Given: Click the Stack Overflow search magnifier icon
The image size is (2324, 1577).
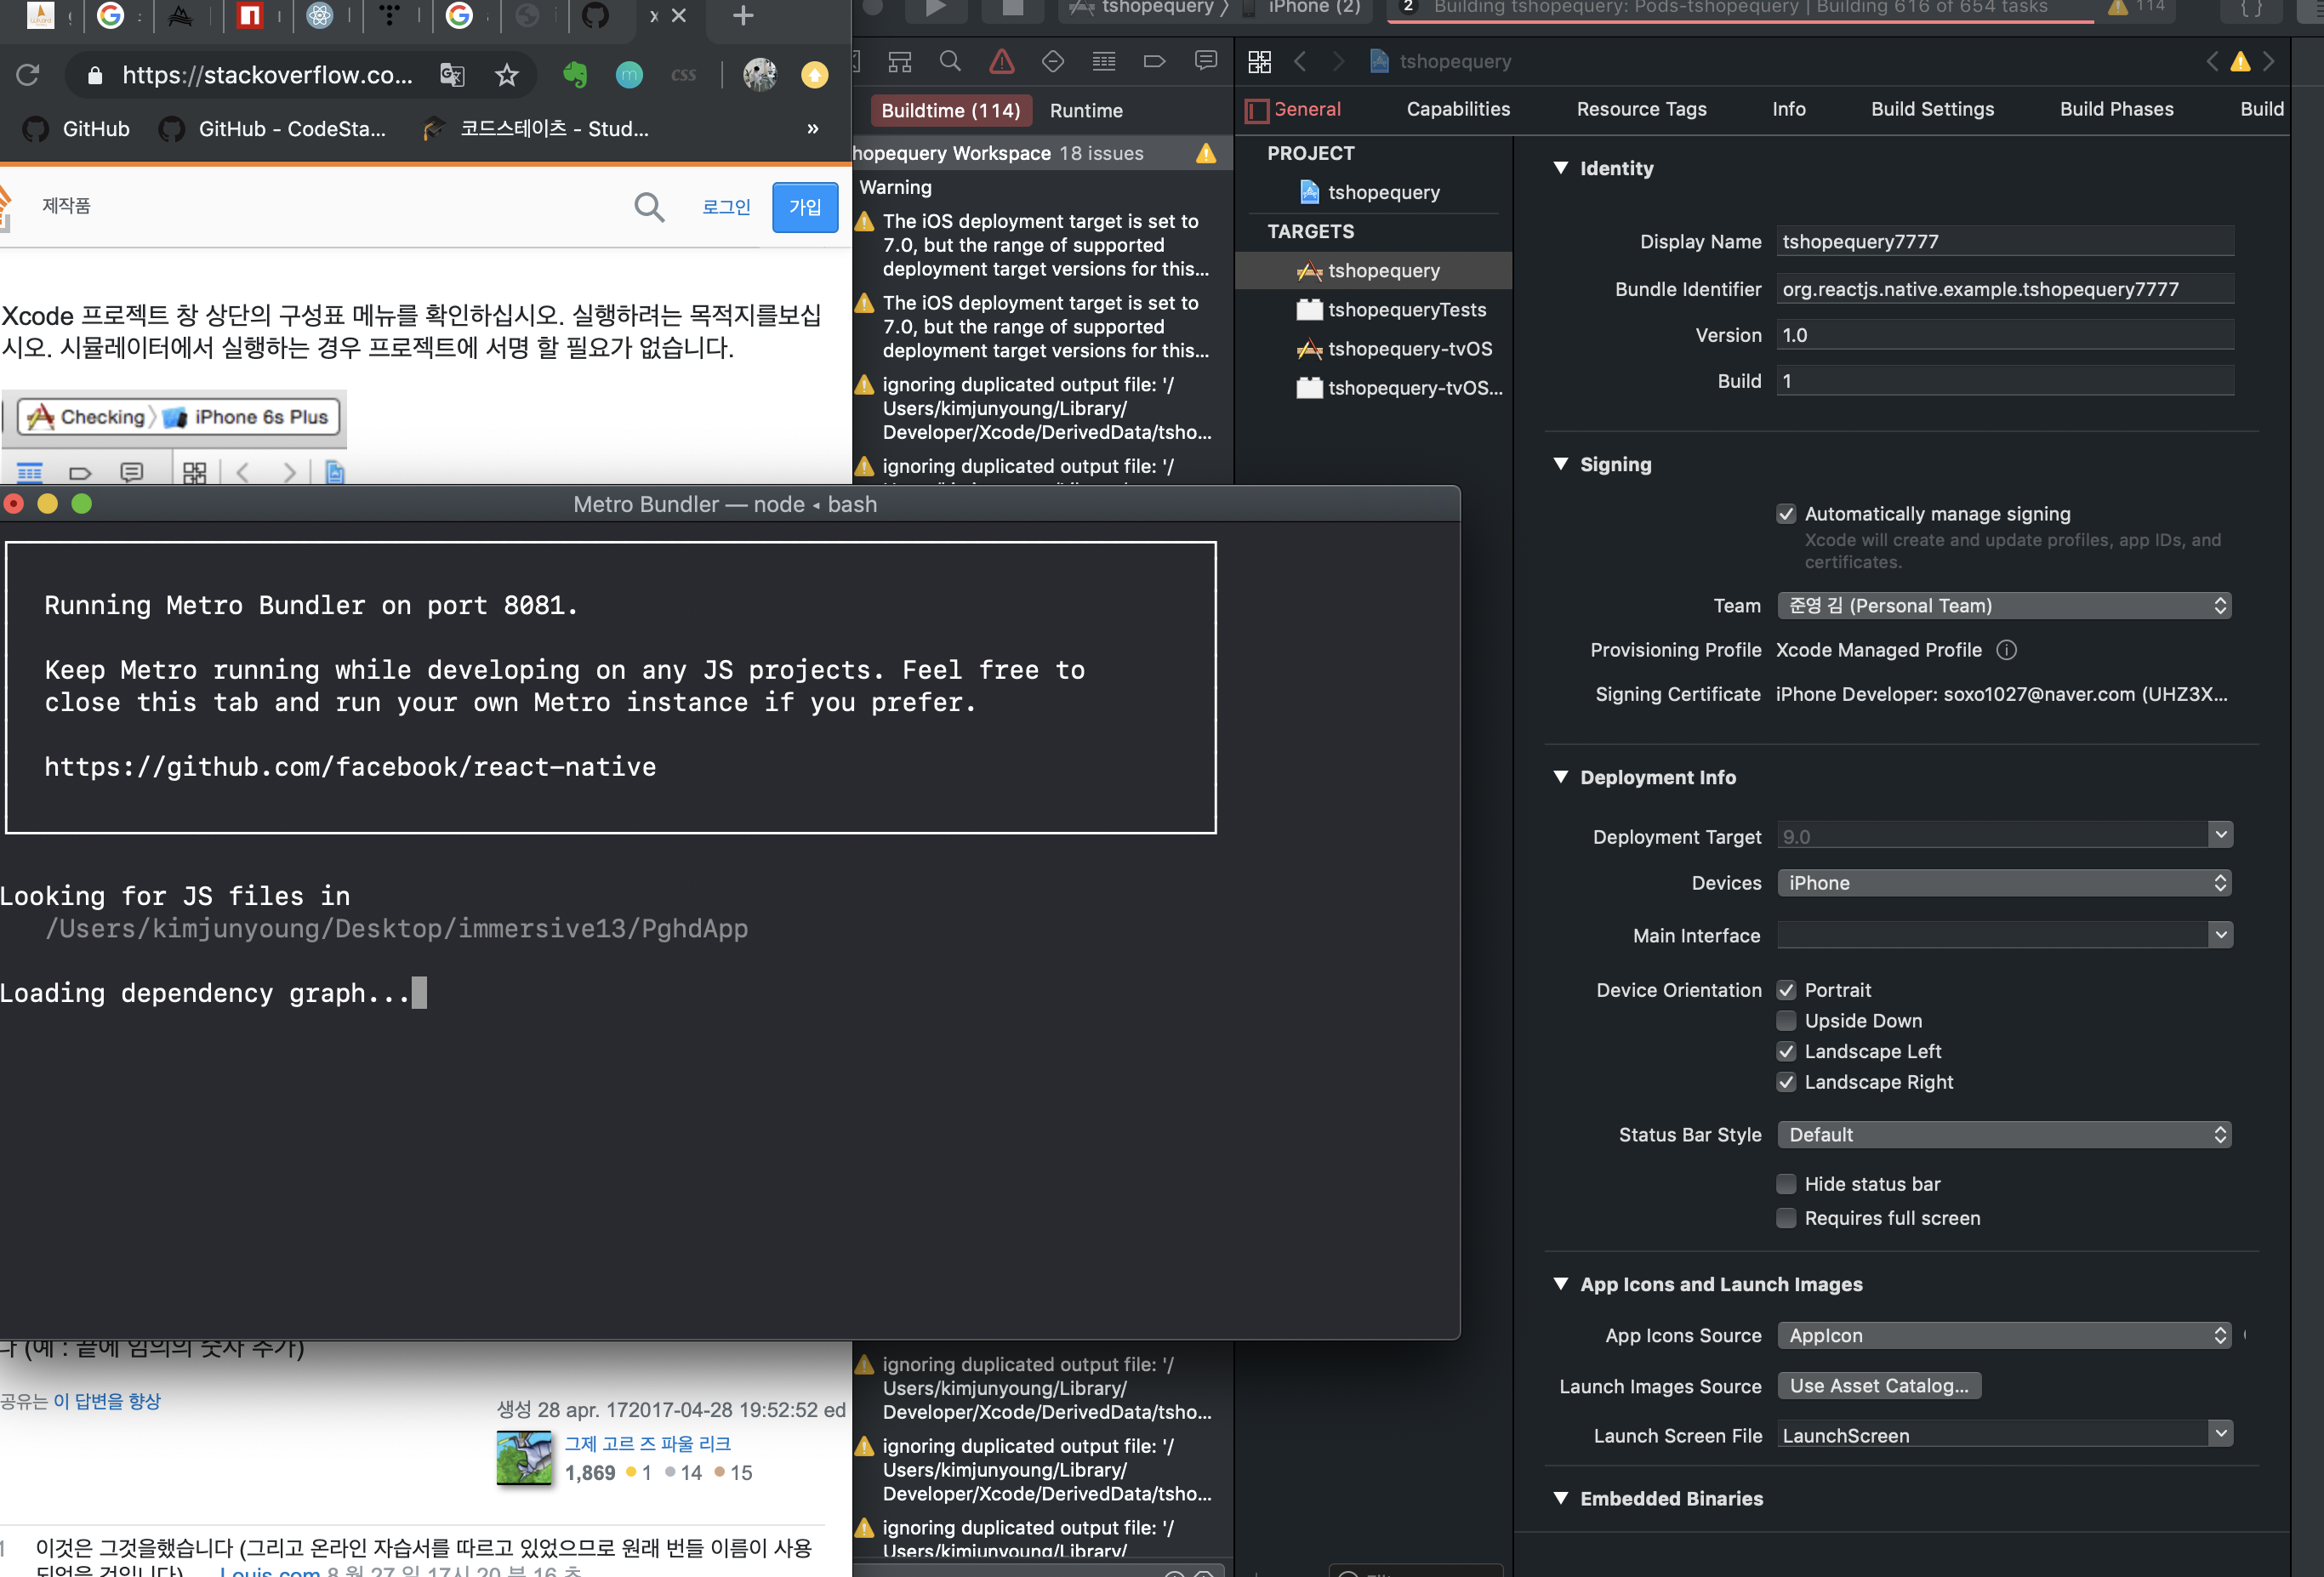Looking at the screenshot, I should [x=649, y=207].
